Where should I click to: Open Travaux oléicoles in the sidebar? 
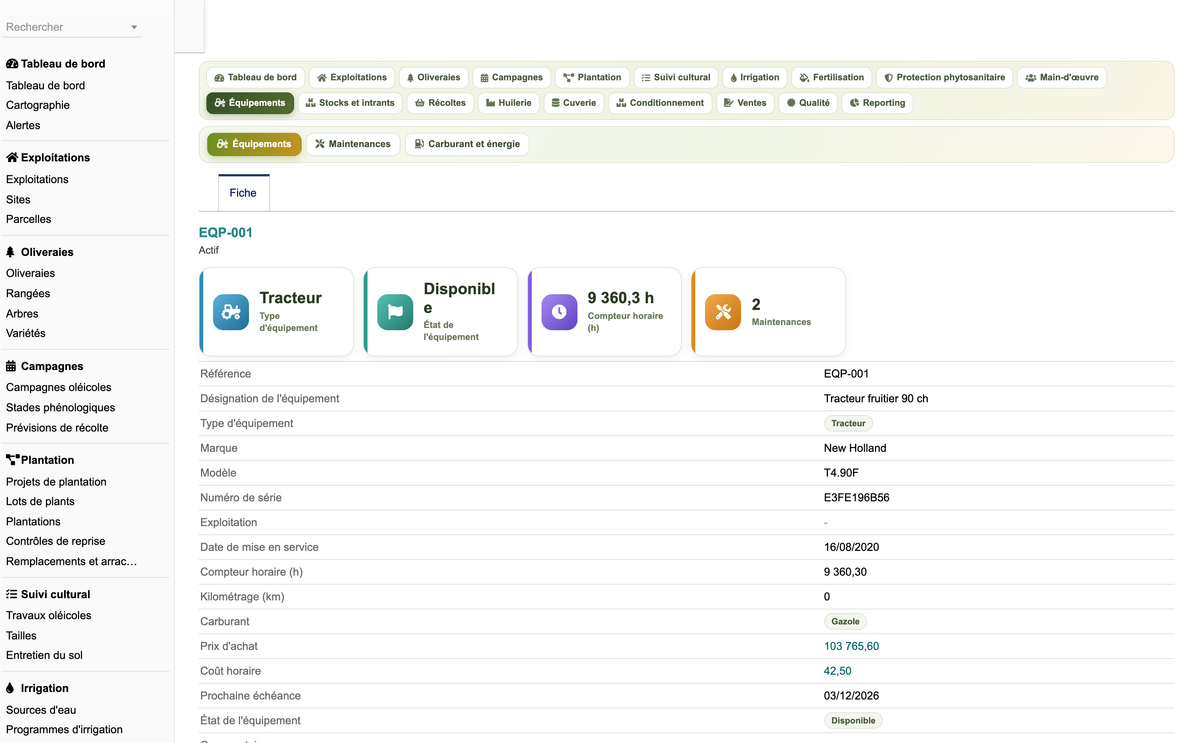[x=48, y=615]
